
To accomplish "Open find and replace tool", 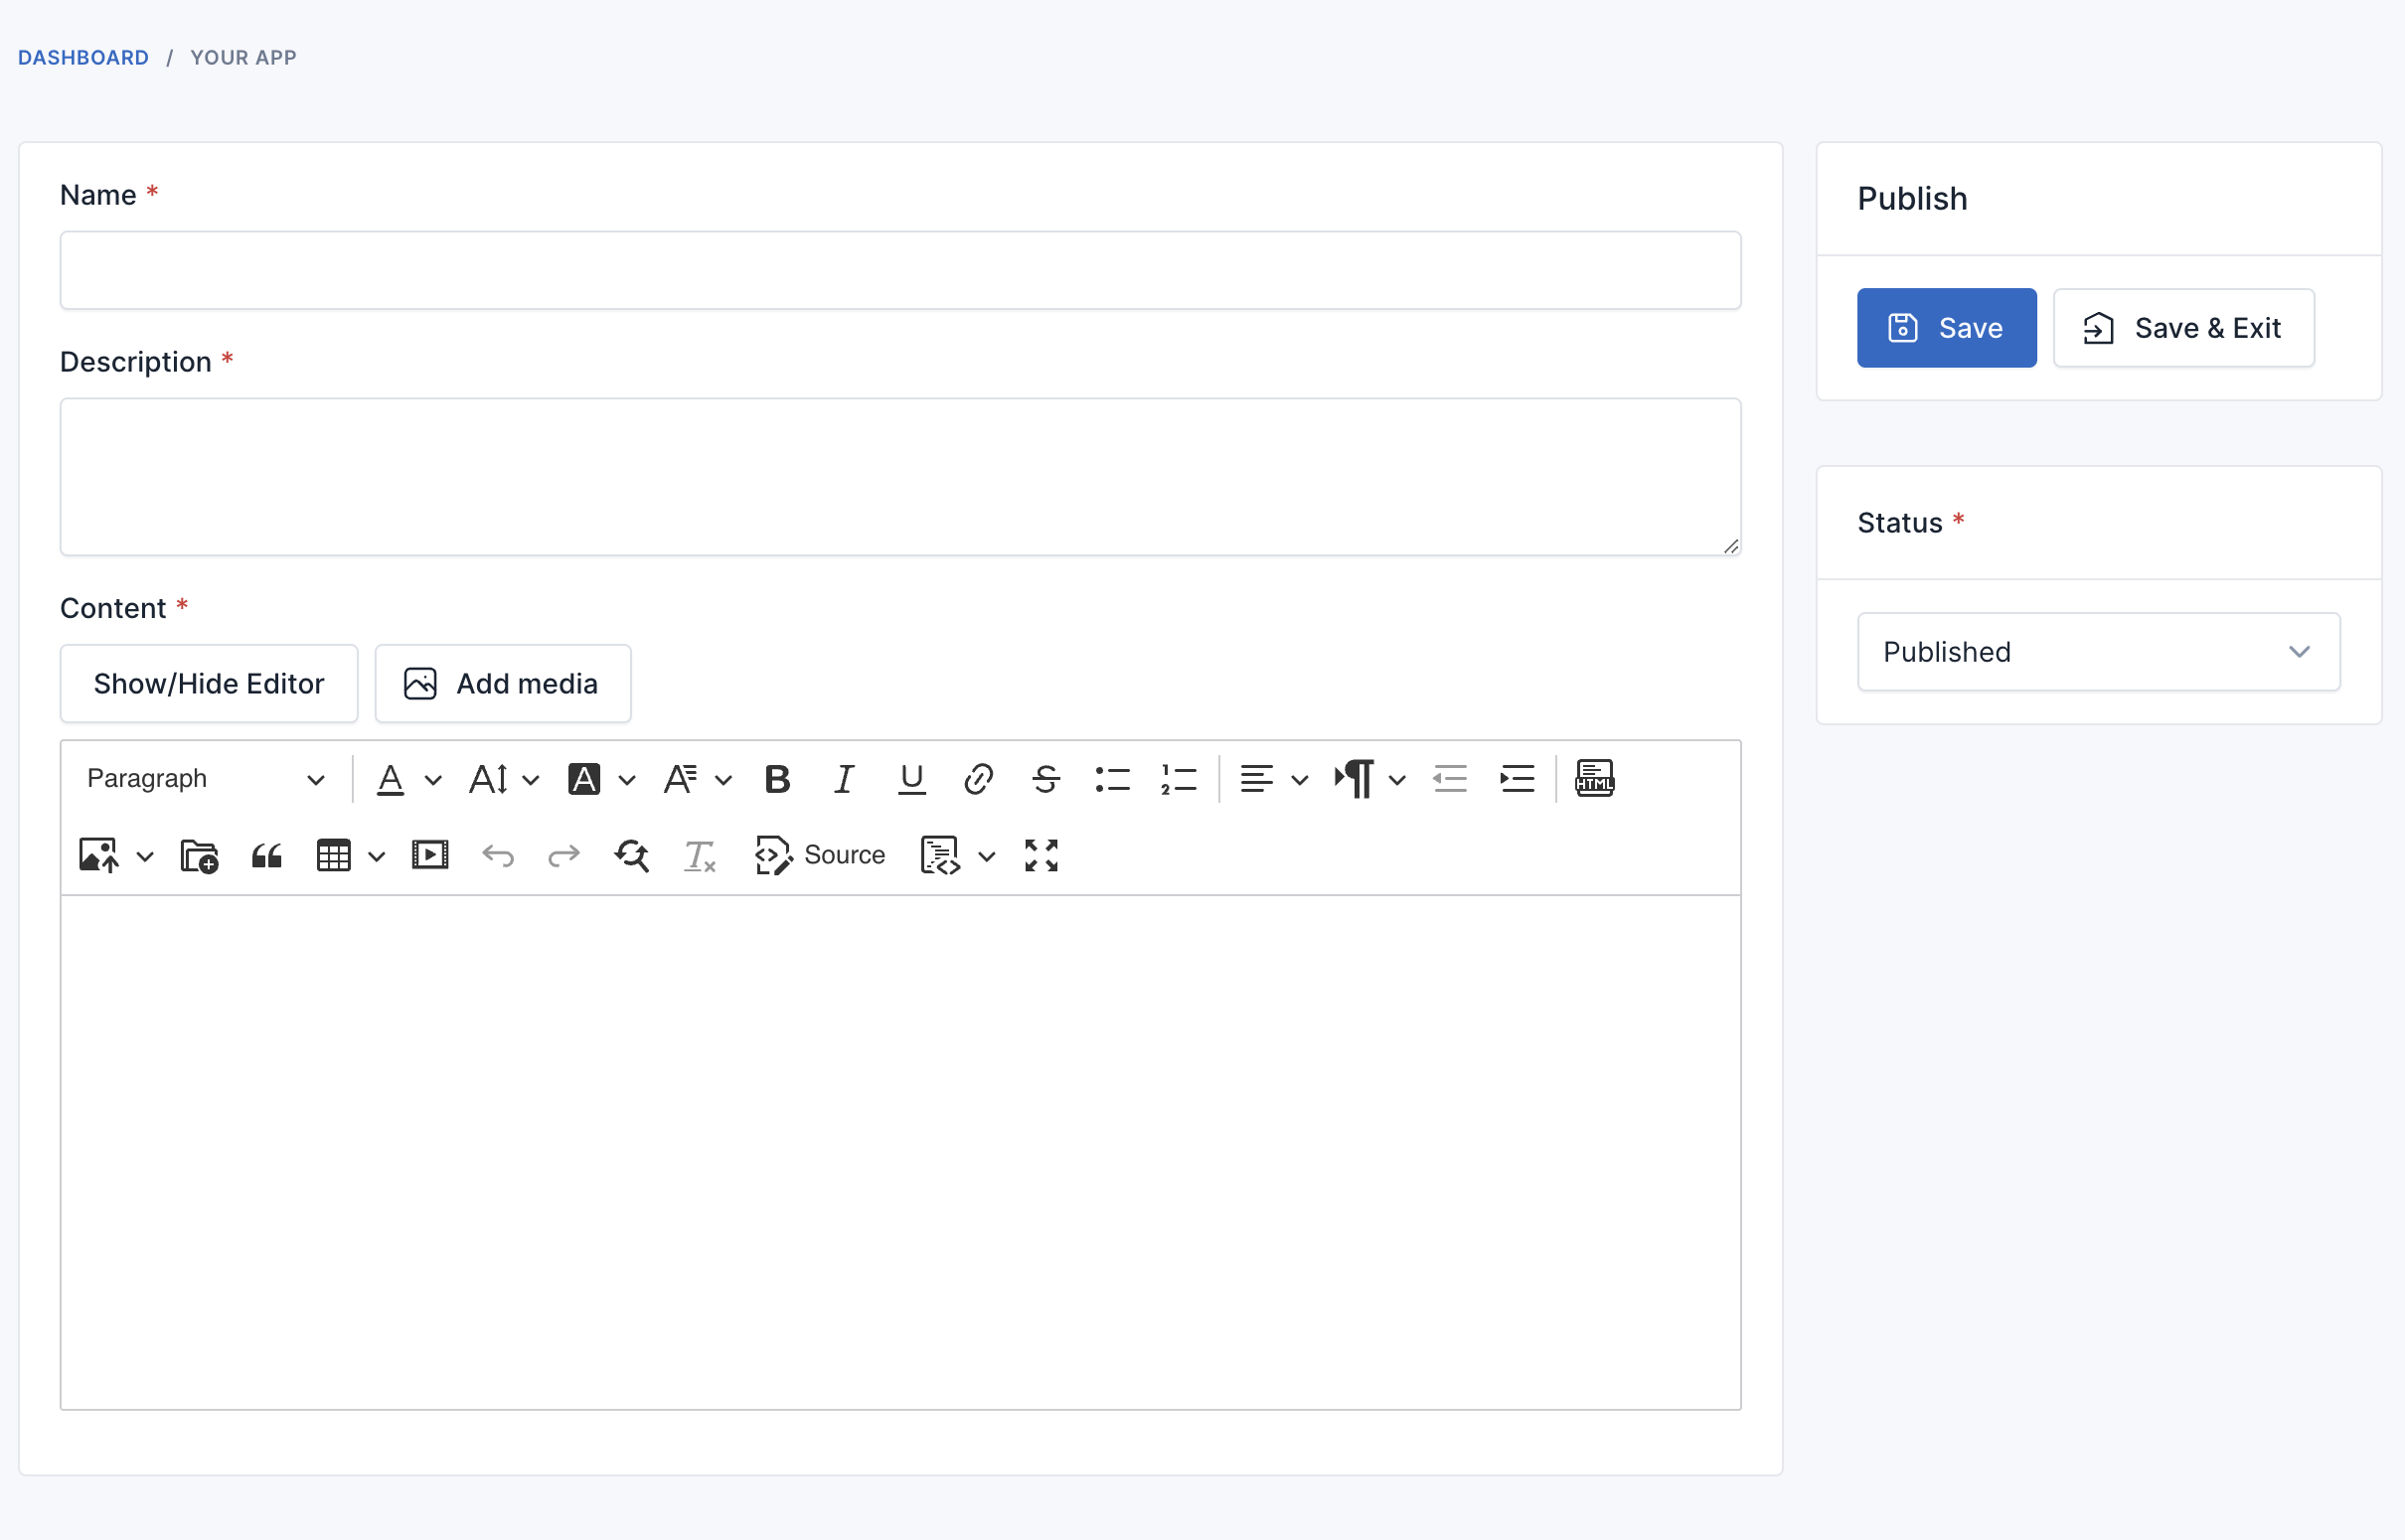I will click(632, 856).
